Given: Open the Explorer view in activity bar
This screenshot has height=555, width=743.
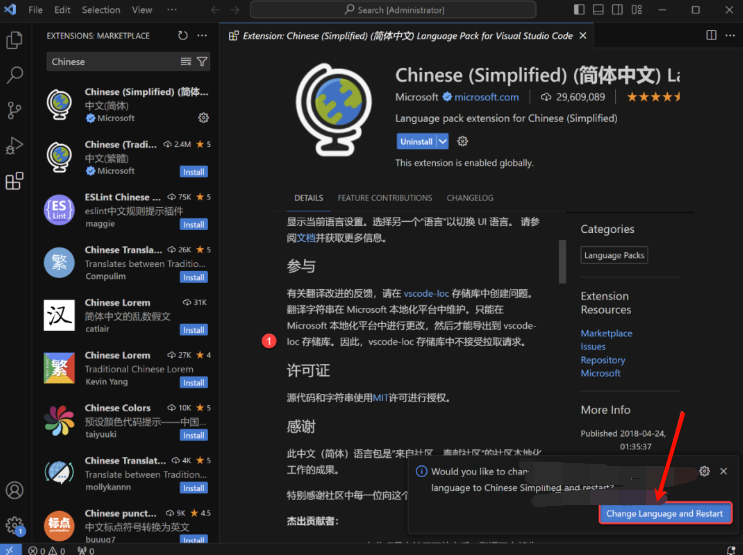Looking at the screenshot, I should [14, 40].
